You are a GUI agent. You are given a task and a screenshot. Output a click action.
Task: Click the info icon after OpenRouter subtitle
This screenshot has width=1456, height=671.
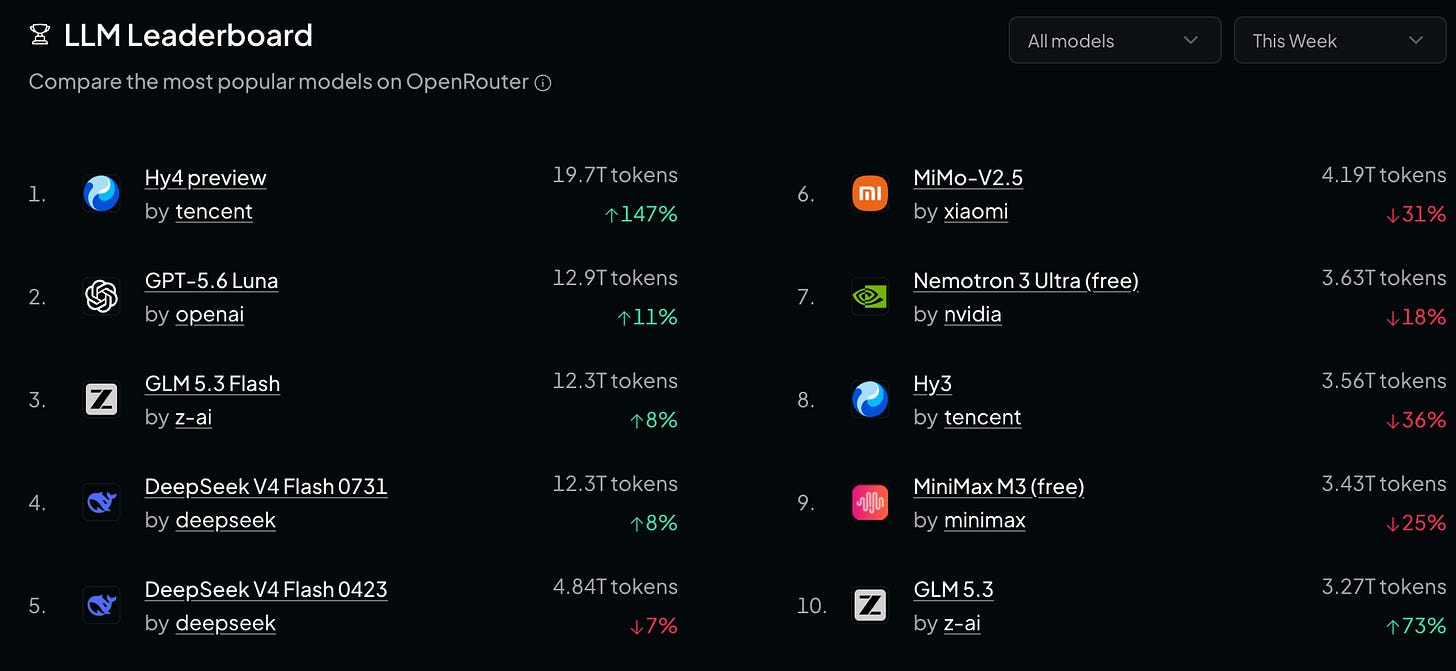(x=543, y=83)
